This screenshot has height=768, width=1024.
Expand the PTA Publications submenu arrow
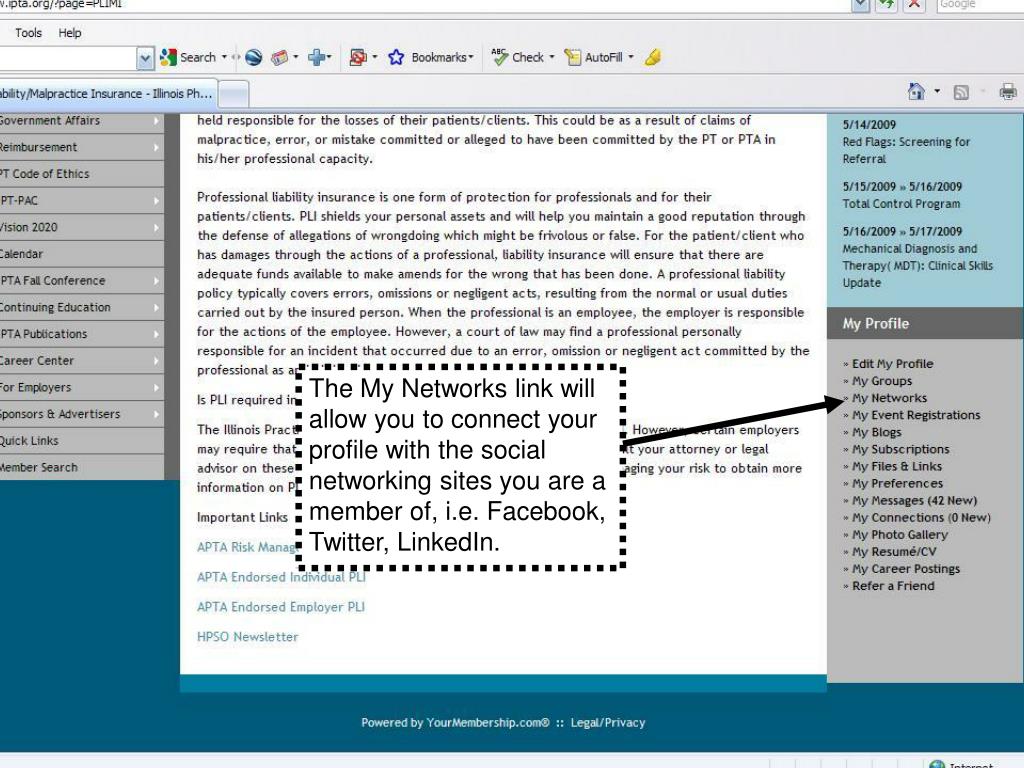[x=156, y=334]
